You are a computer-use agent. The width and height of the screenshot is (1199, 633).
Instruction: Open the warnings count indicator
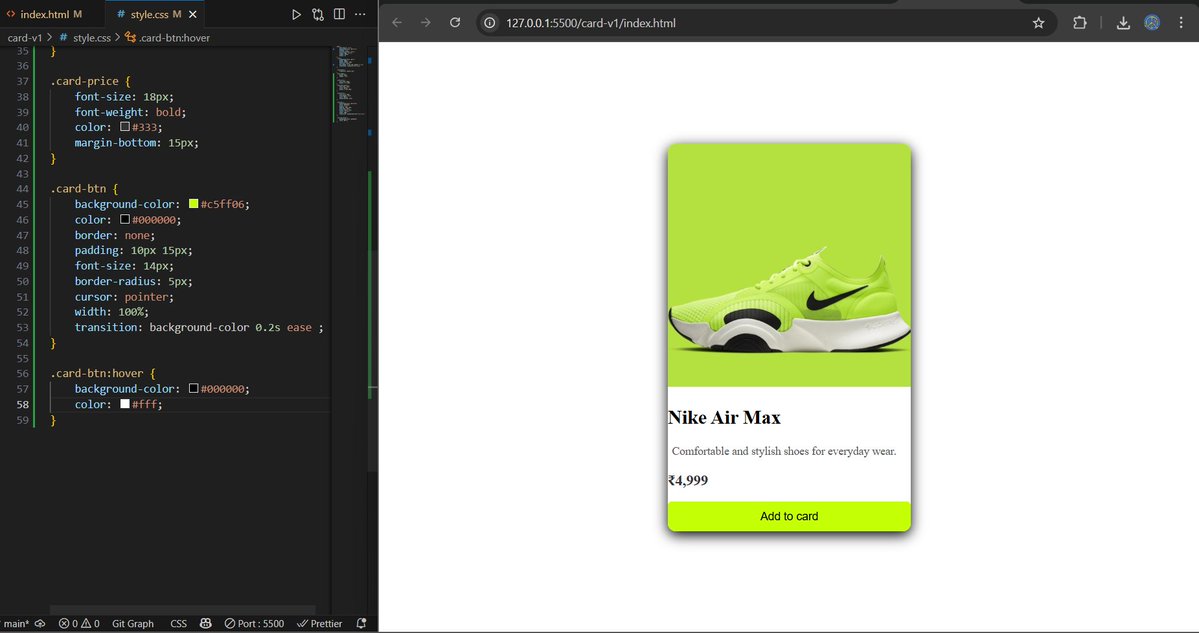pyautogui.click(x=91, y=624)
